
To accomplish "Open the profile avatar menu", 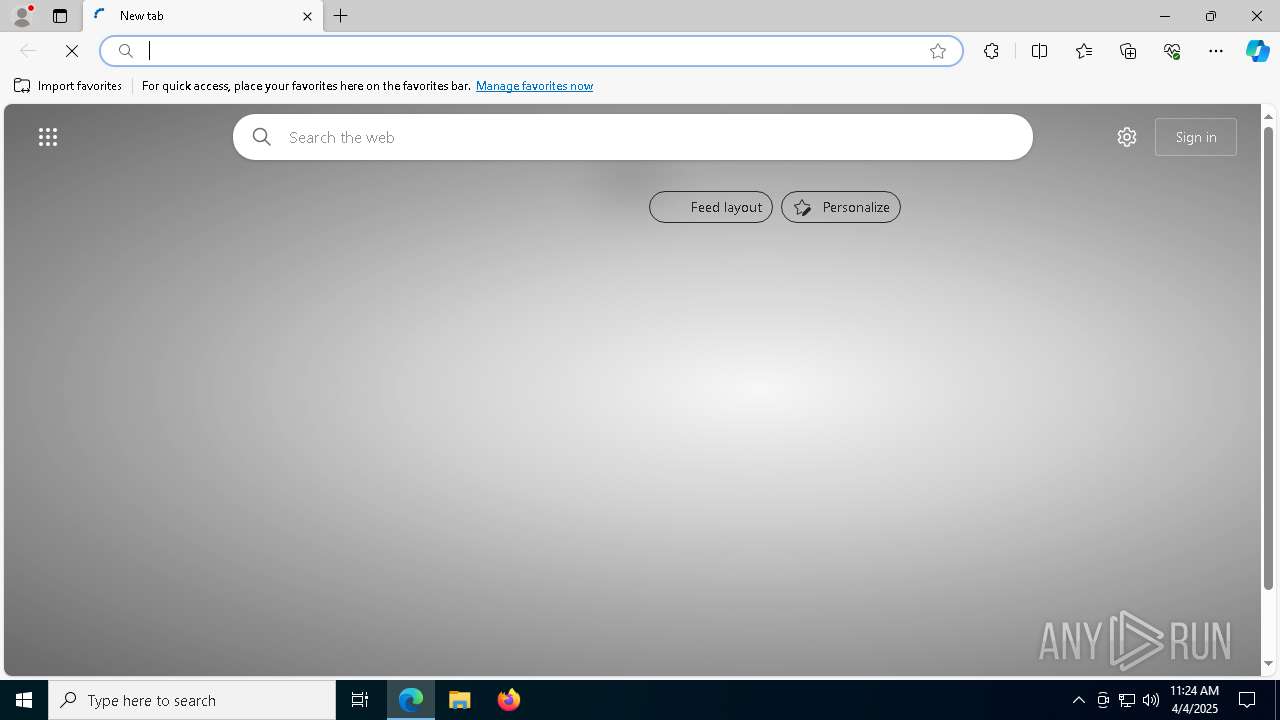I will coord(22,16).
